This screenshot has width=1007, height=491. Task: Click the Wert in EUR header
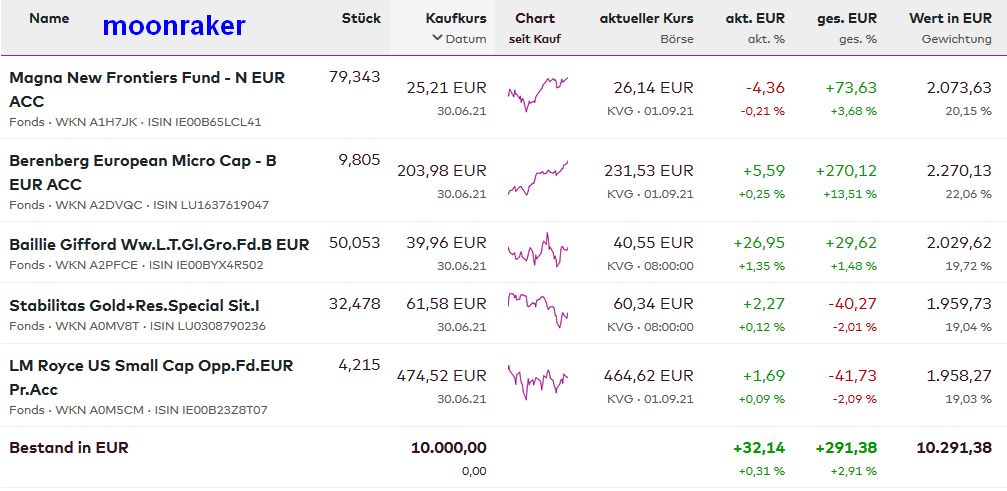tap(950, 18)
